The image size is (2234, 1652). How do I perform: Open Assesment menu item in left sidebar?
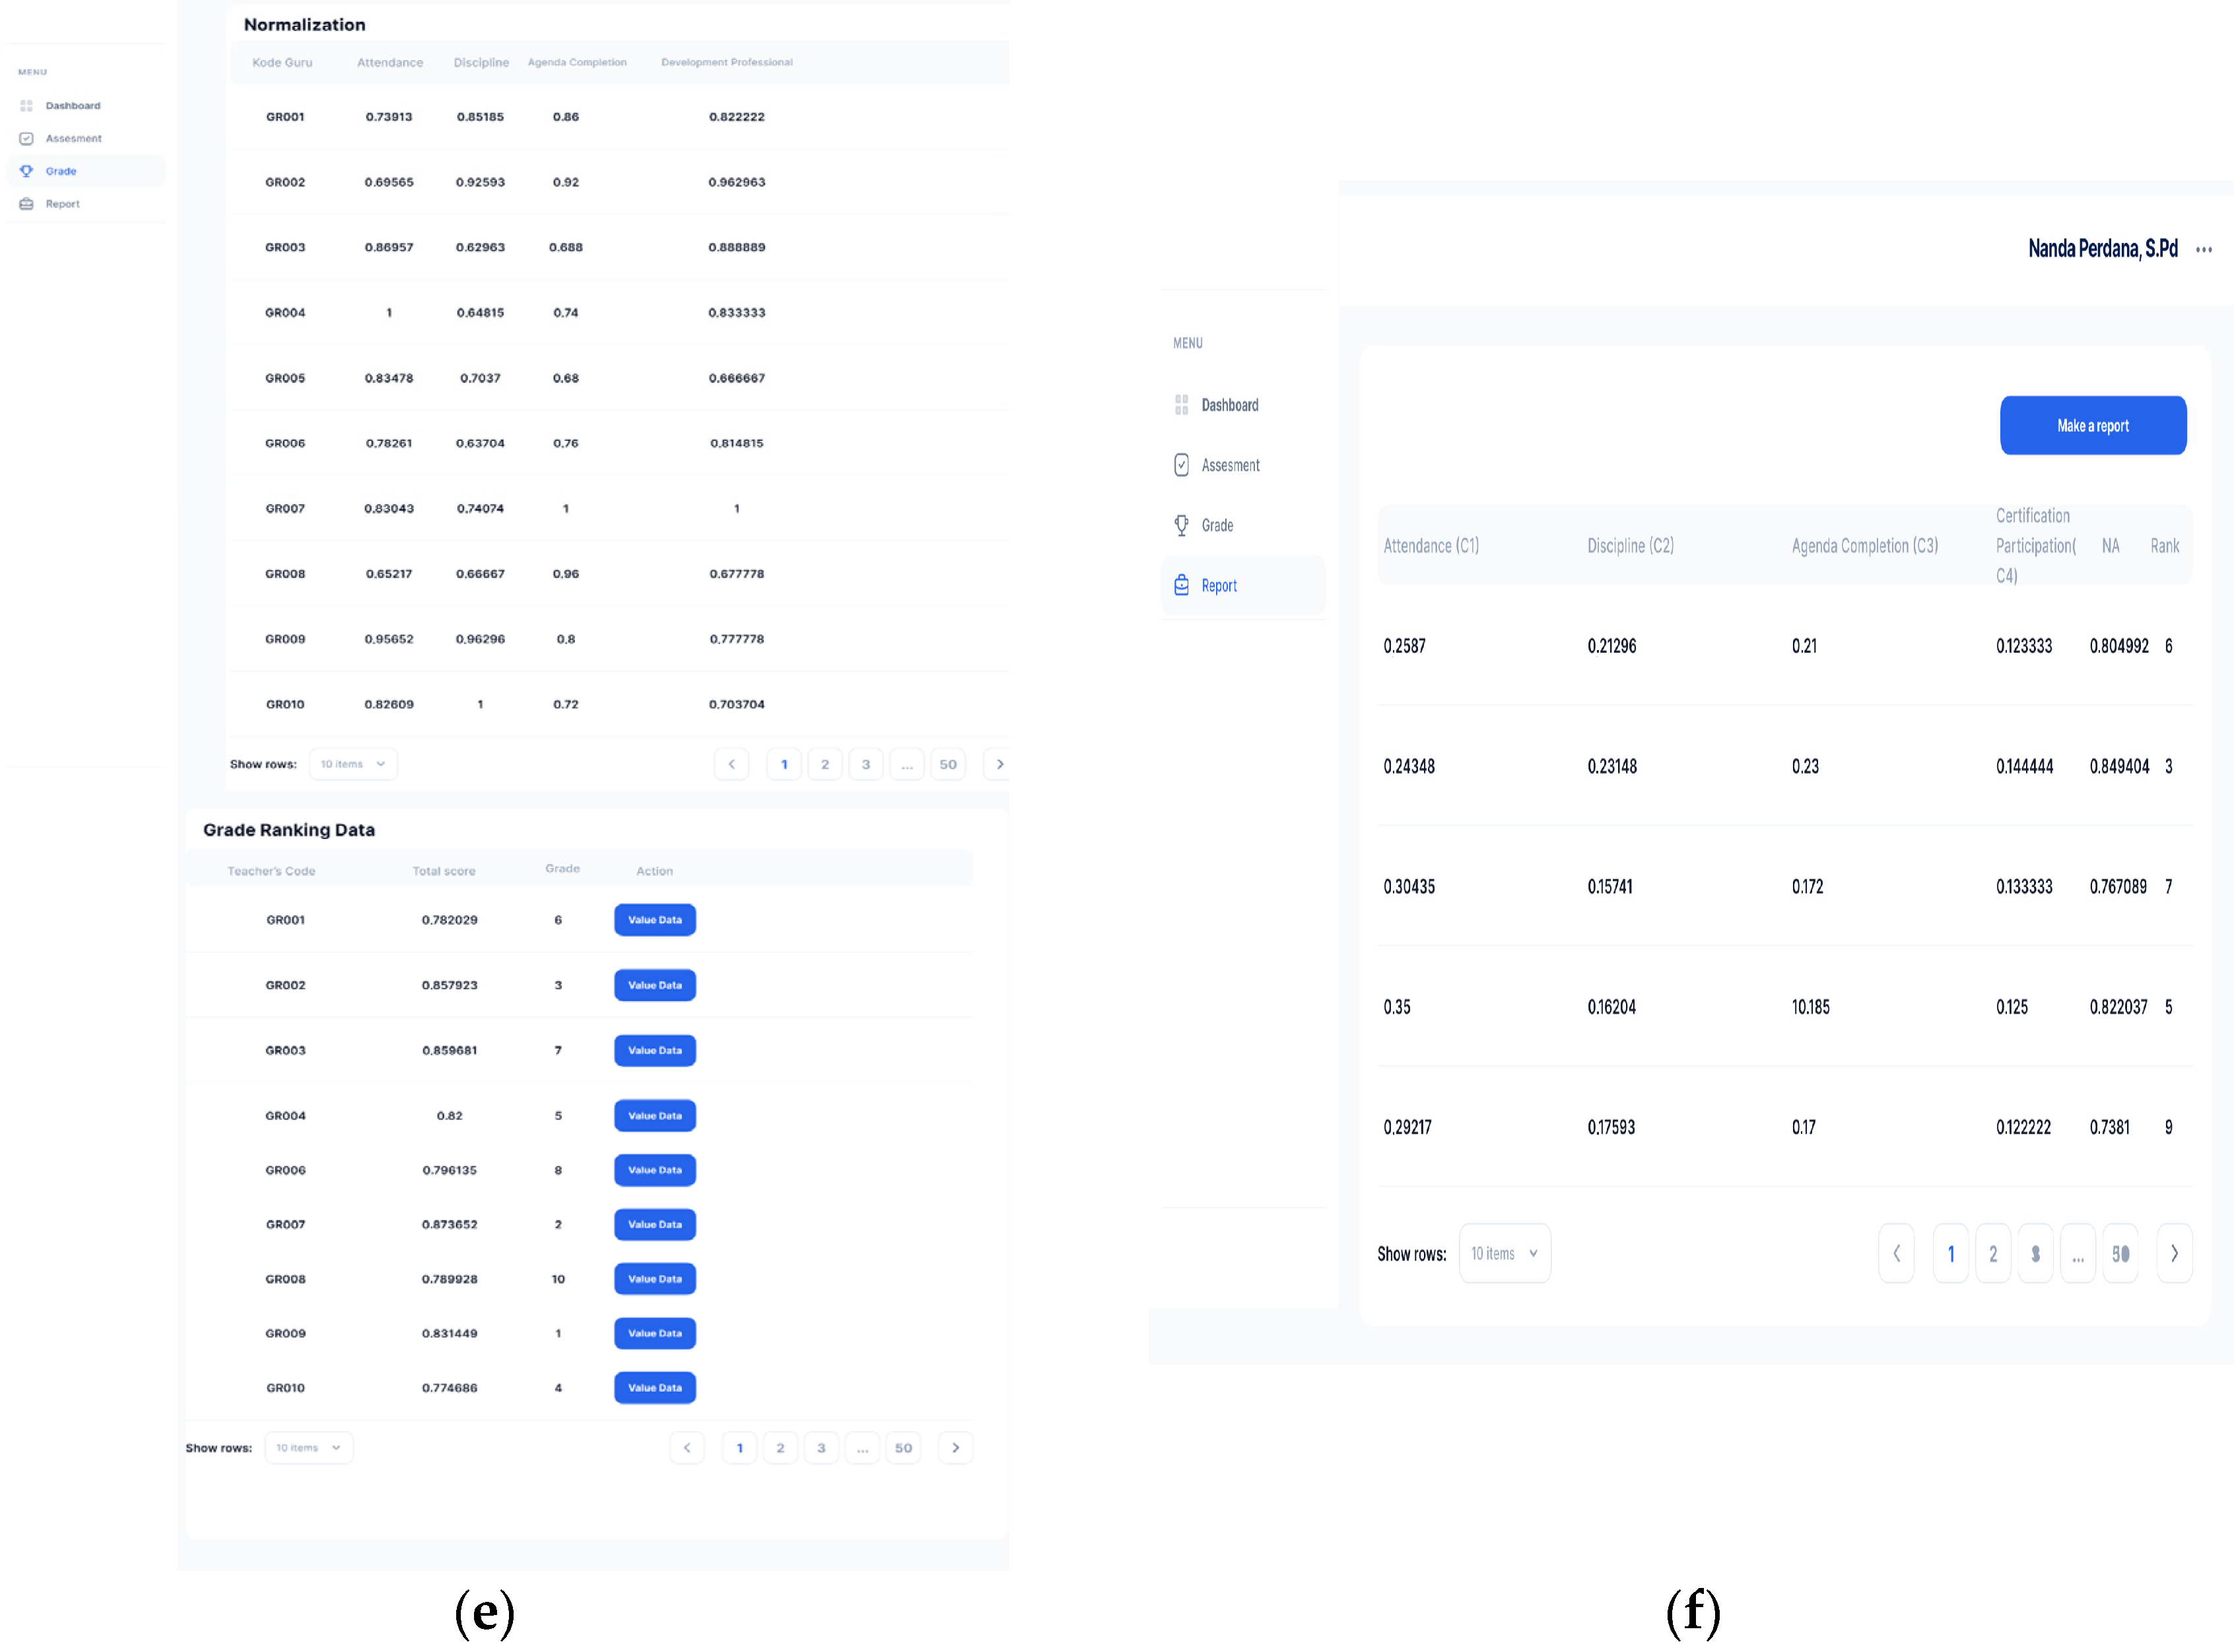coord(73,139)
